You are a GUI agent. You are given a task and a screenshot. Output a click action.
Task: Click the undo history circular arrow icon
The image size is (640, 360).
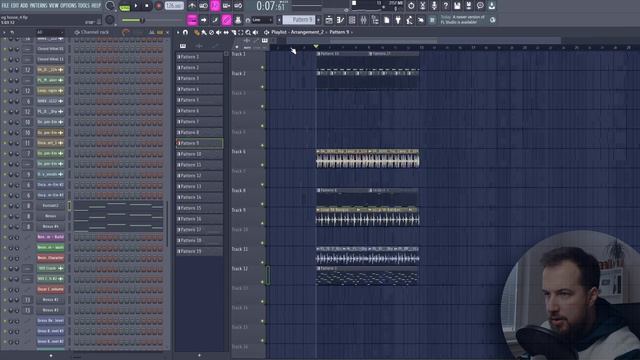tap(411, 6)
